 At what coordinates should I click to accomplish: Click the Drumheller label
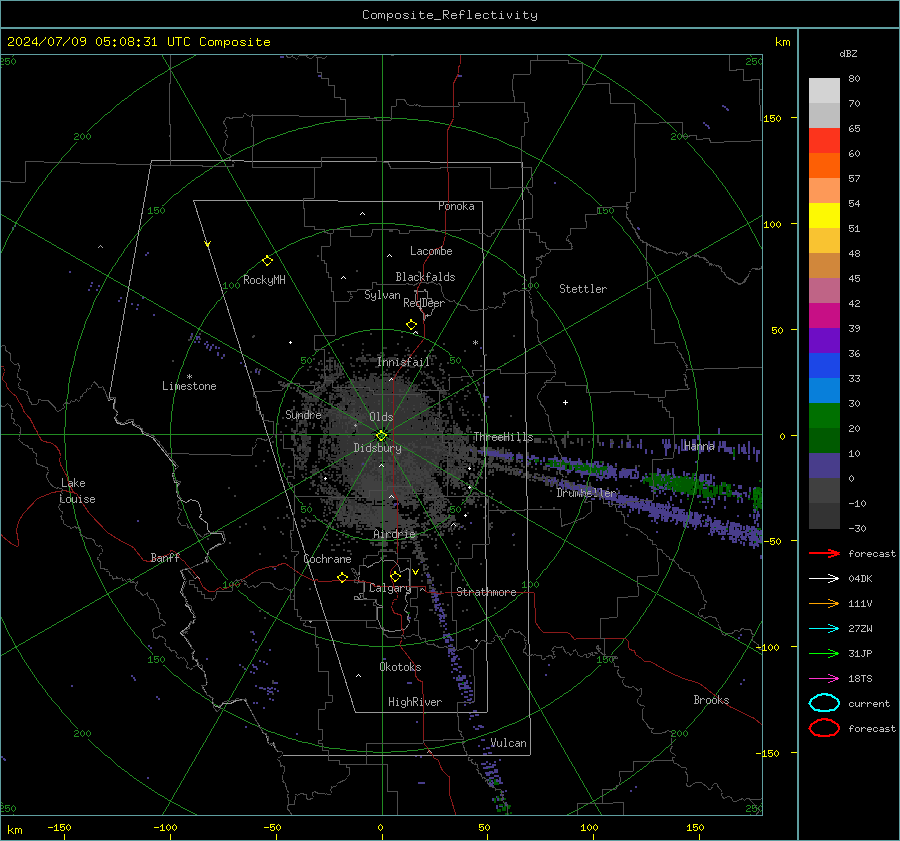[x=586, y=493]
